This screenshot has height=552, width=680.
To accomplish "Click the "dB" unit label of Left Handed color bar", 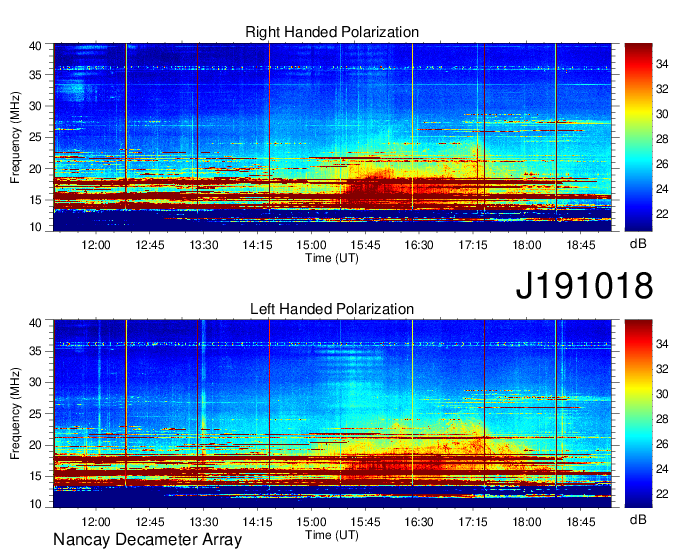I will coord(638,519).
